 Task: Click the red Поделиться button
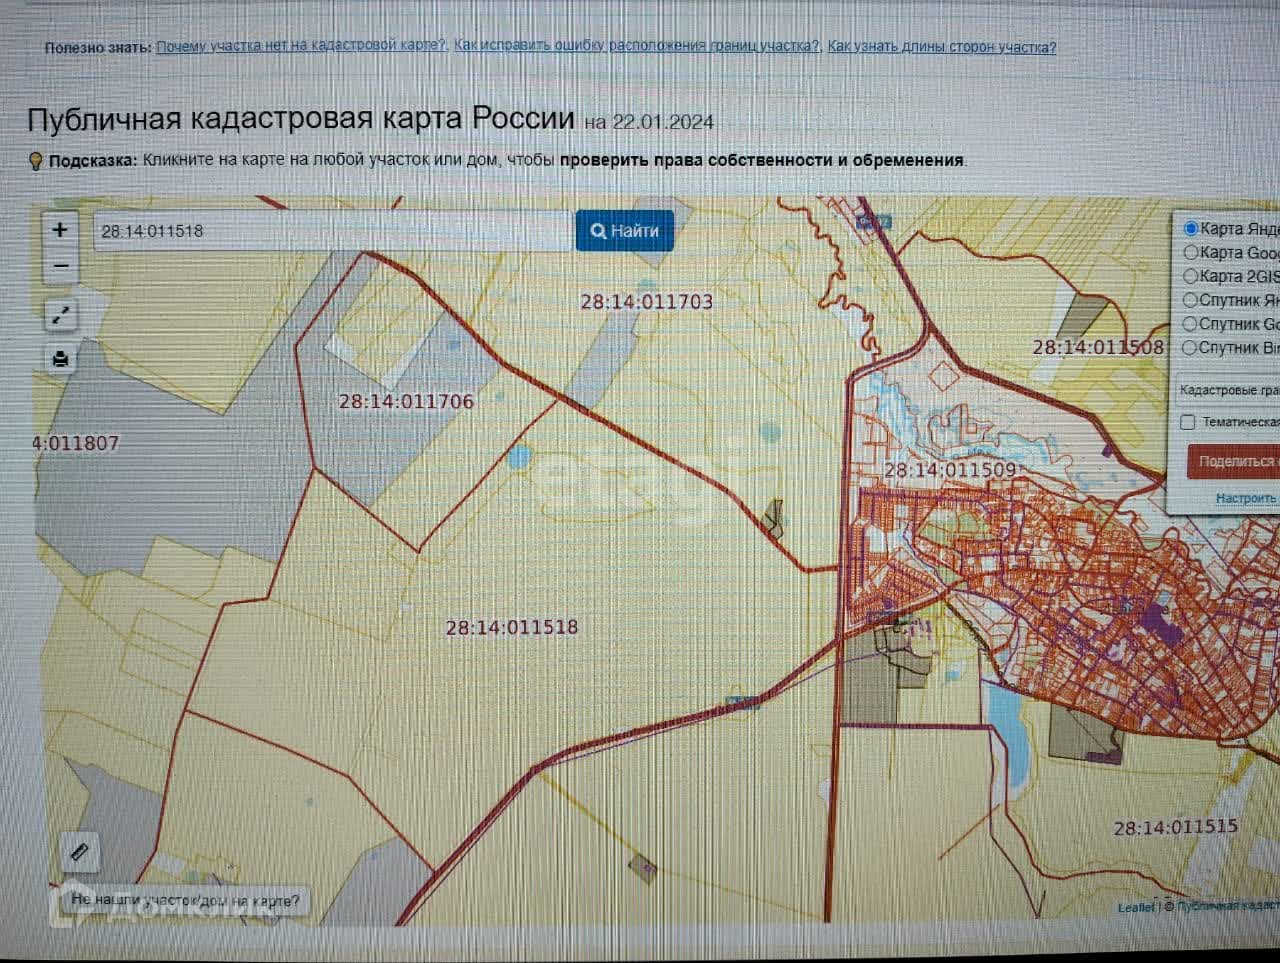(x=1233, y=462)
